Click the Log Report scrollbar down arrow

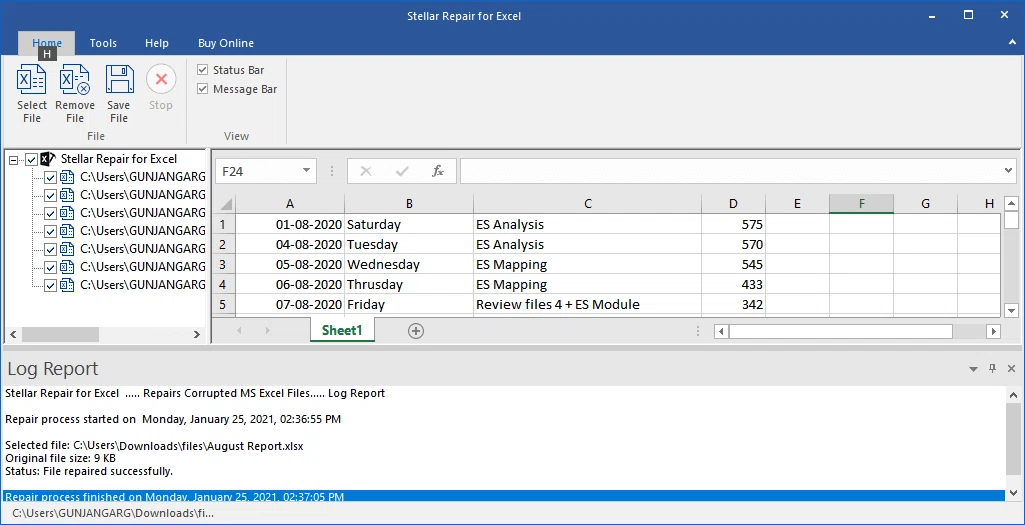[x=1015, y=493]
